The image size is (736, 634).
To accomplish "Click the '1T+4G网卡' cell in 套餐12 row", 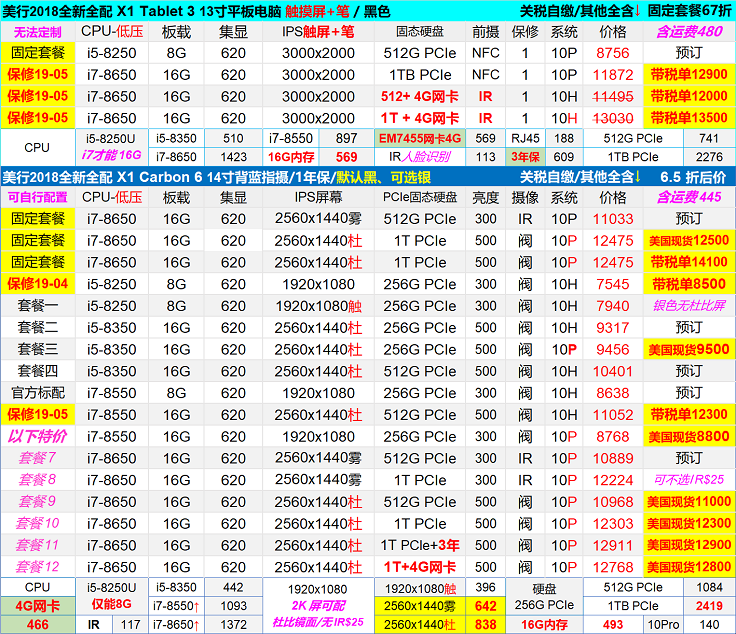I will [x=420, y=567].
